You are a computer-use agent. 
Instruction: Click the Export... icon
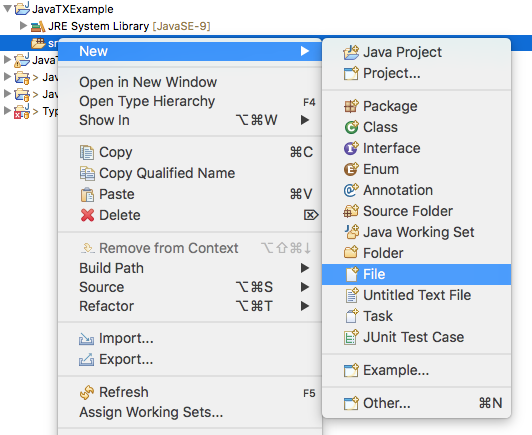[86, 359]
